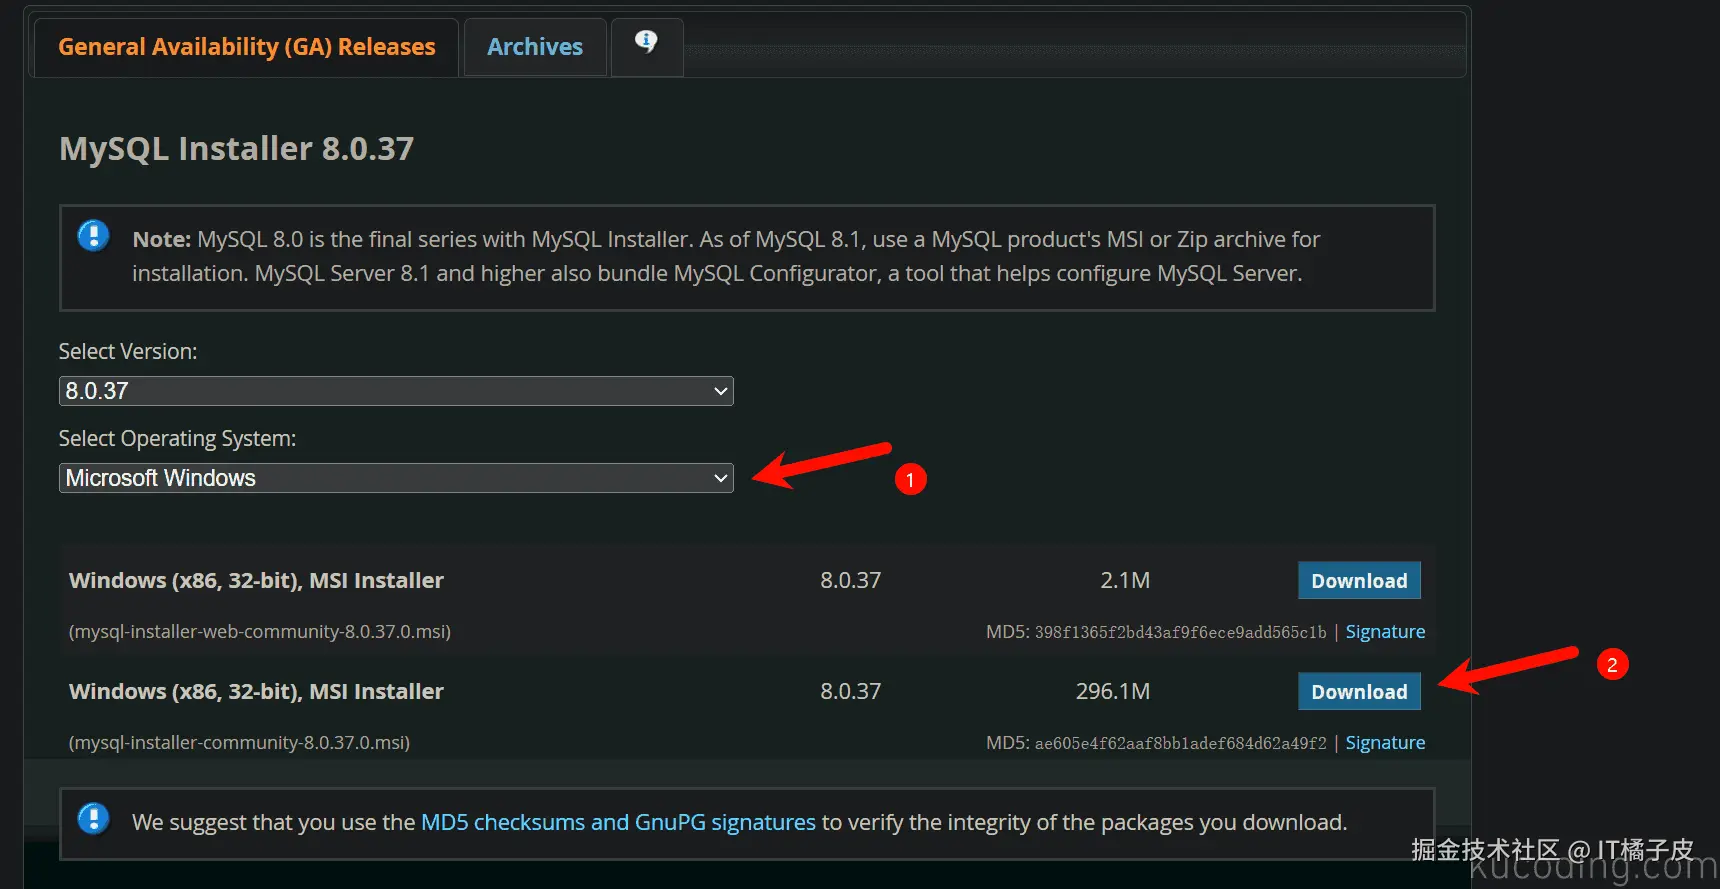Click the MSI Installer title in the 2.1M row
This screenshot has width=1720, height=889.
point(256,581)
